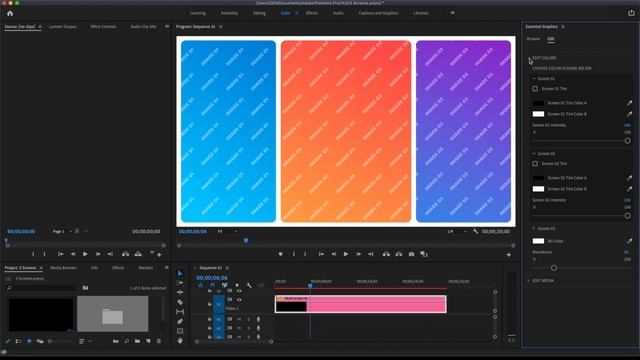
Task: Click Lift button in Program monitor
Action: pyautogui.click(x=386, y=254)
